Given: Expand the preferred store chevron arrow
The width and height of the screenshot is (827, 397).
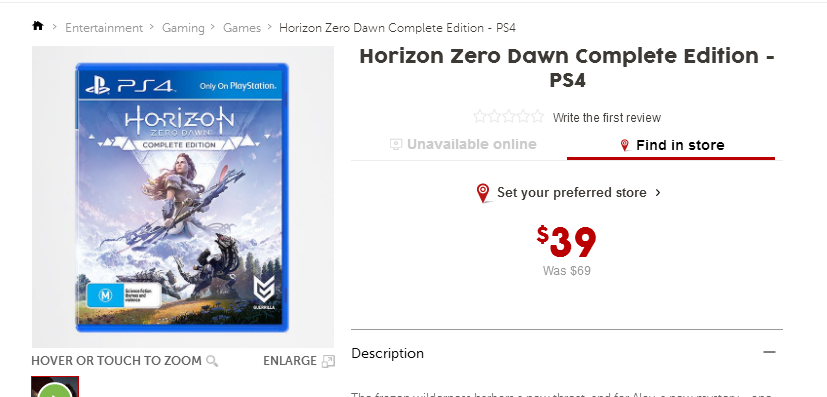Looking at the screenshot, I should point(658,192).
